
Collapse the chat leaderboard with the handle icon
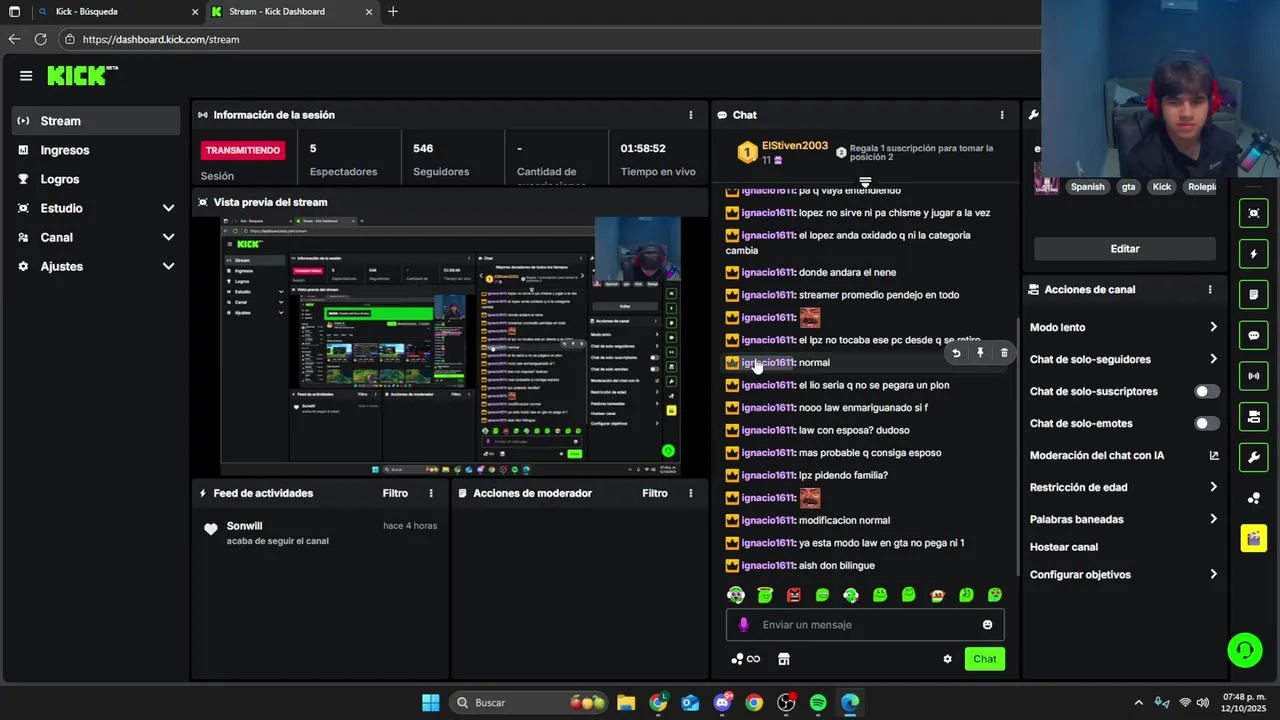865,182
